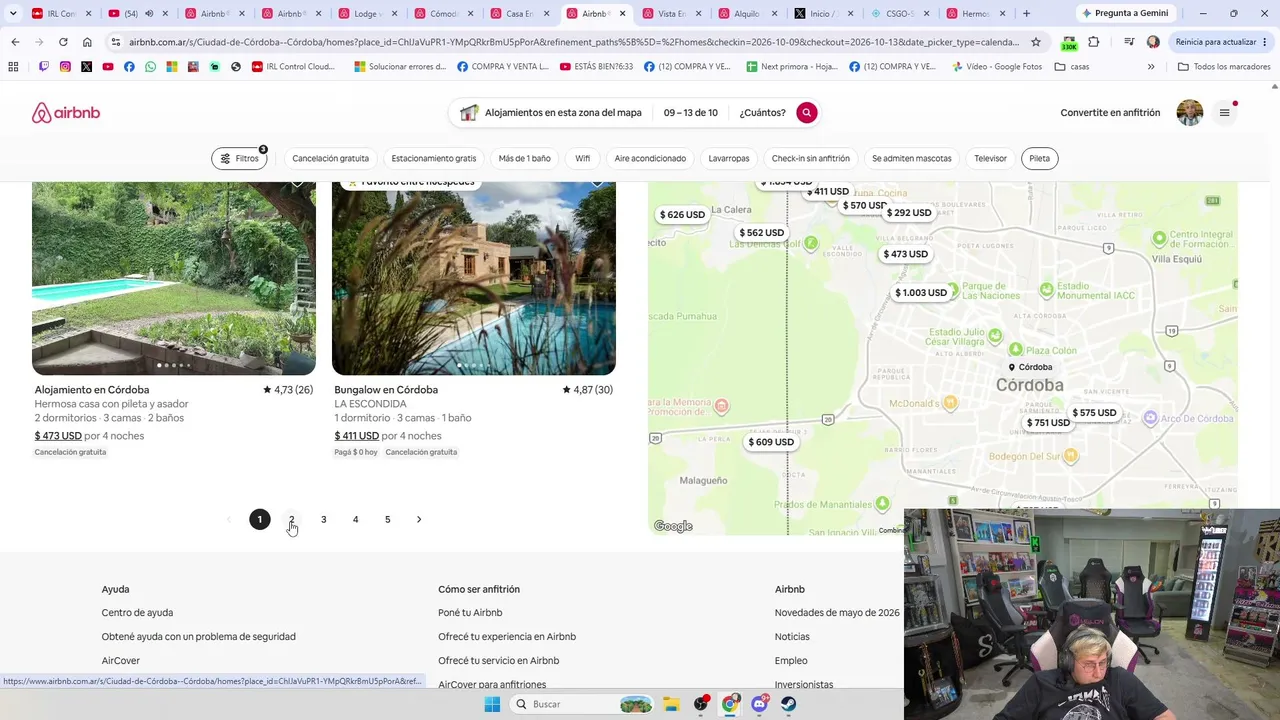Select the $ 609 USD map price marker
The image size is (1280, 720).
[771, 442]
